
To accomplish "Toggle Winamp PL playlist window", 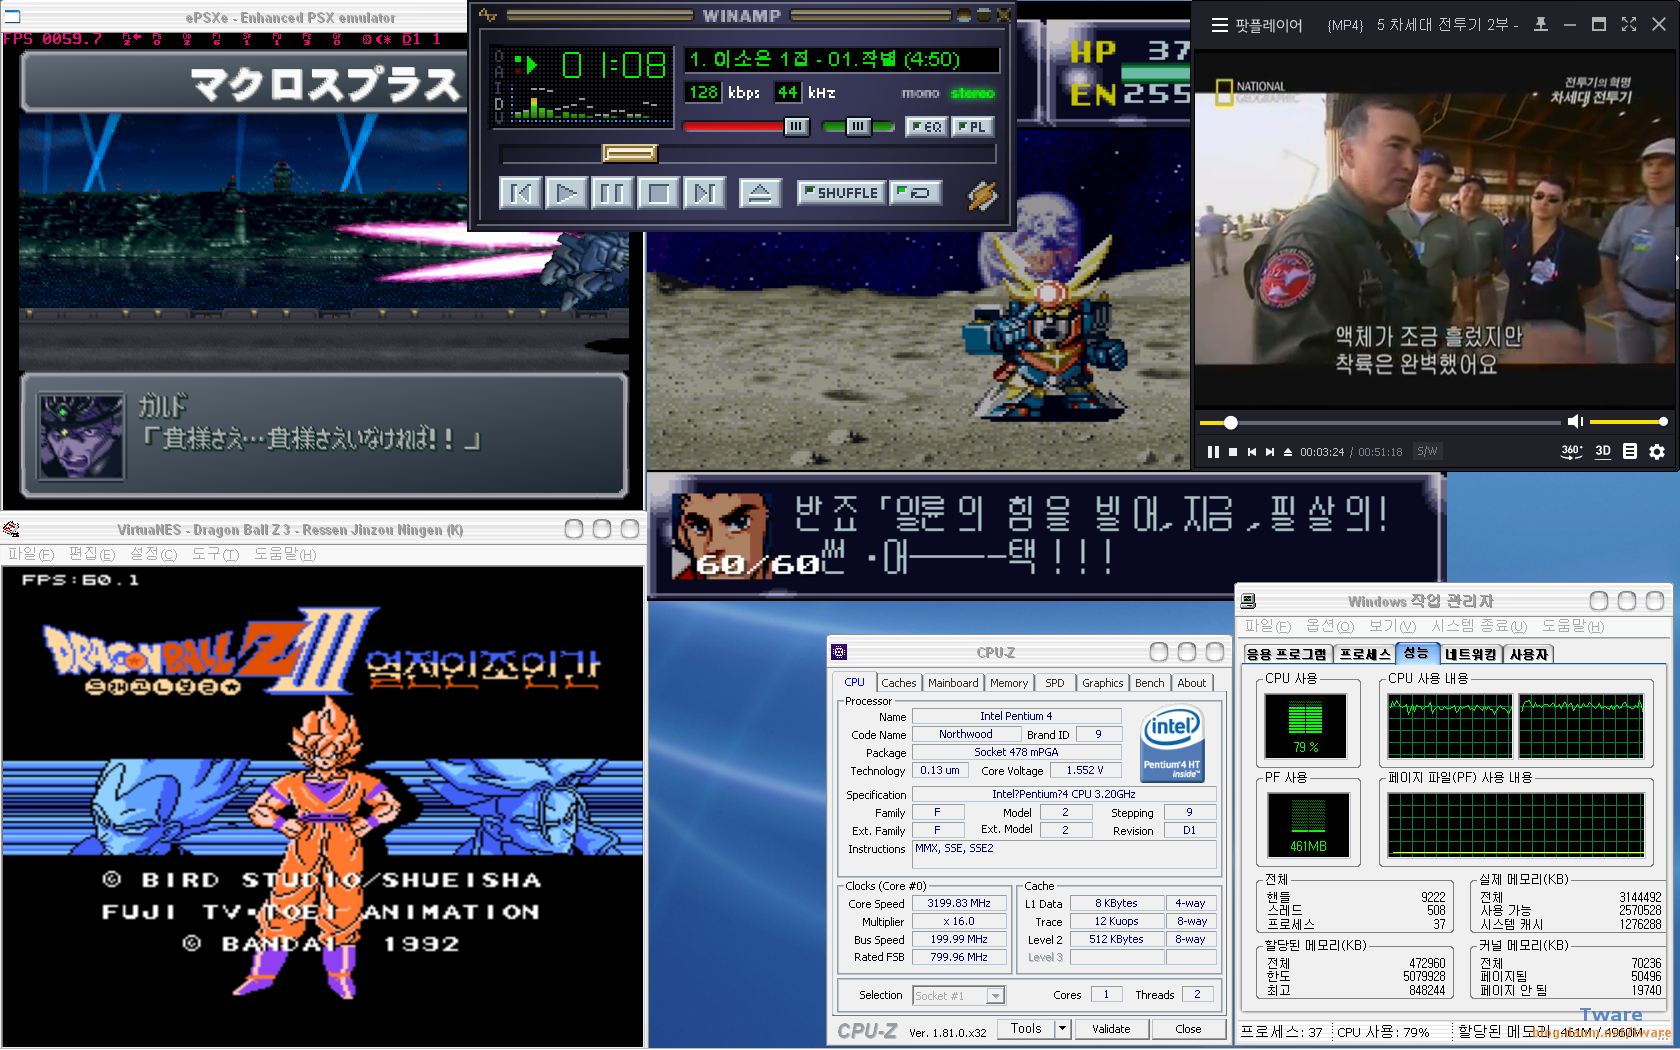I will 972,127.
